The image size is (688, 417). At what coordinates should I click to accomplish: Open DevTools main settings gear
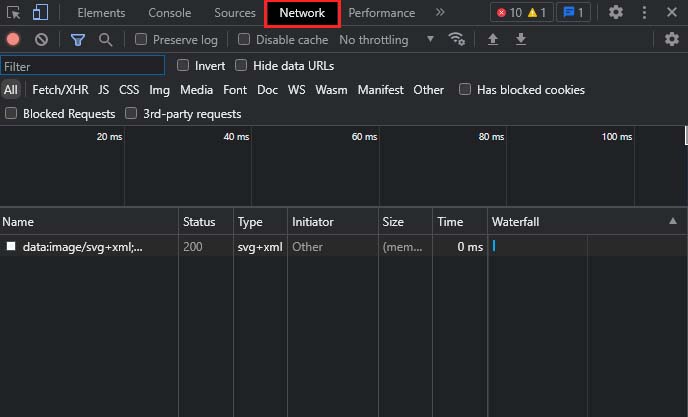(x=616, y=12)
